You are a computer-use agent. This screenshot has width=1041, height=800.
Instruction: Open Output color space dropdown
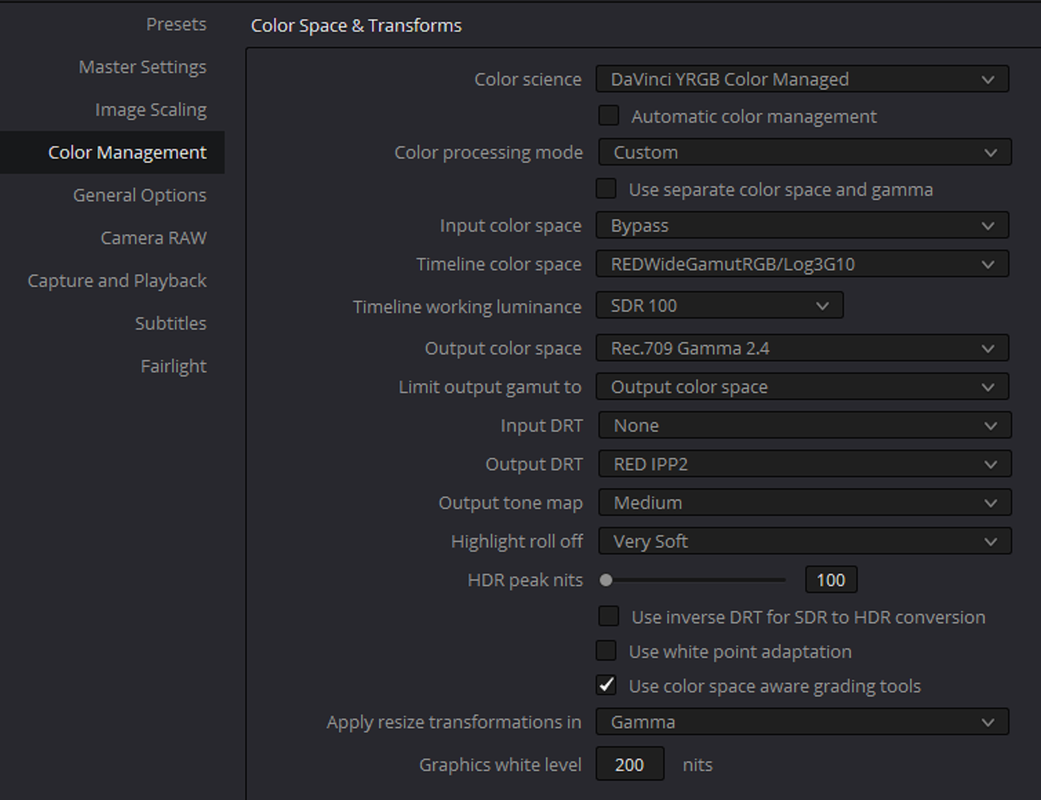click(x=802, y=348)
